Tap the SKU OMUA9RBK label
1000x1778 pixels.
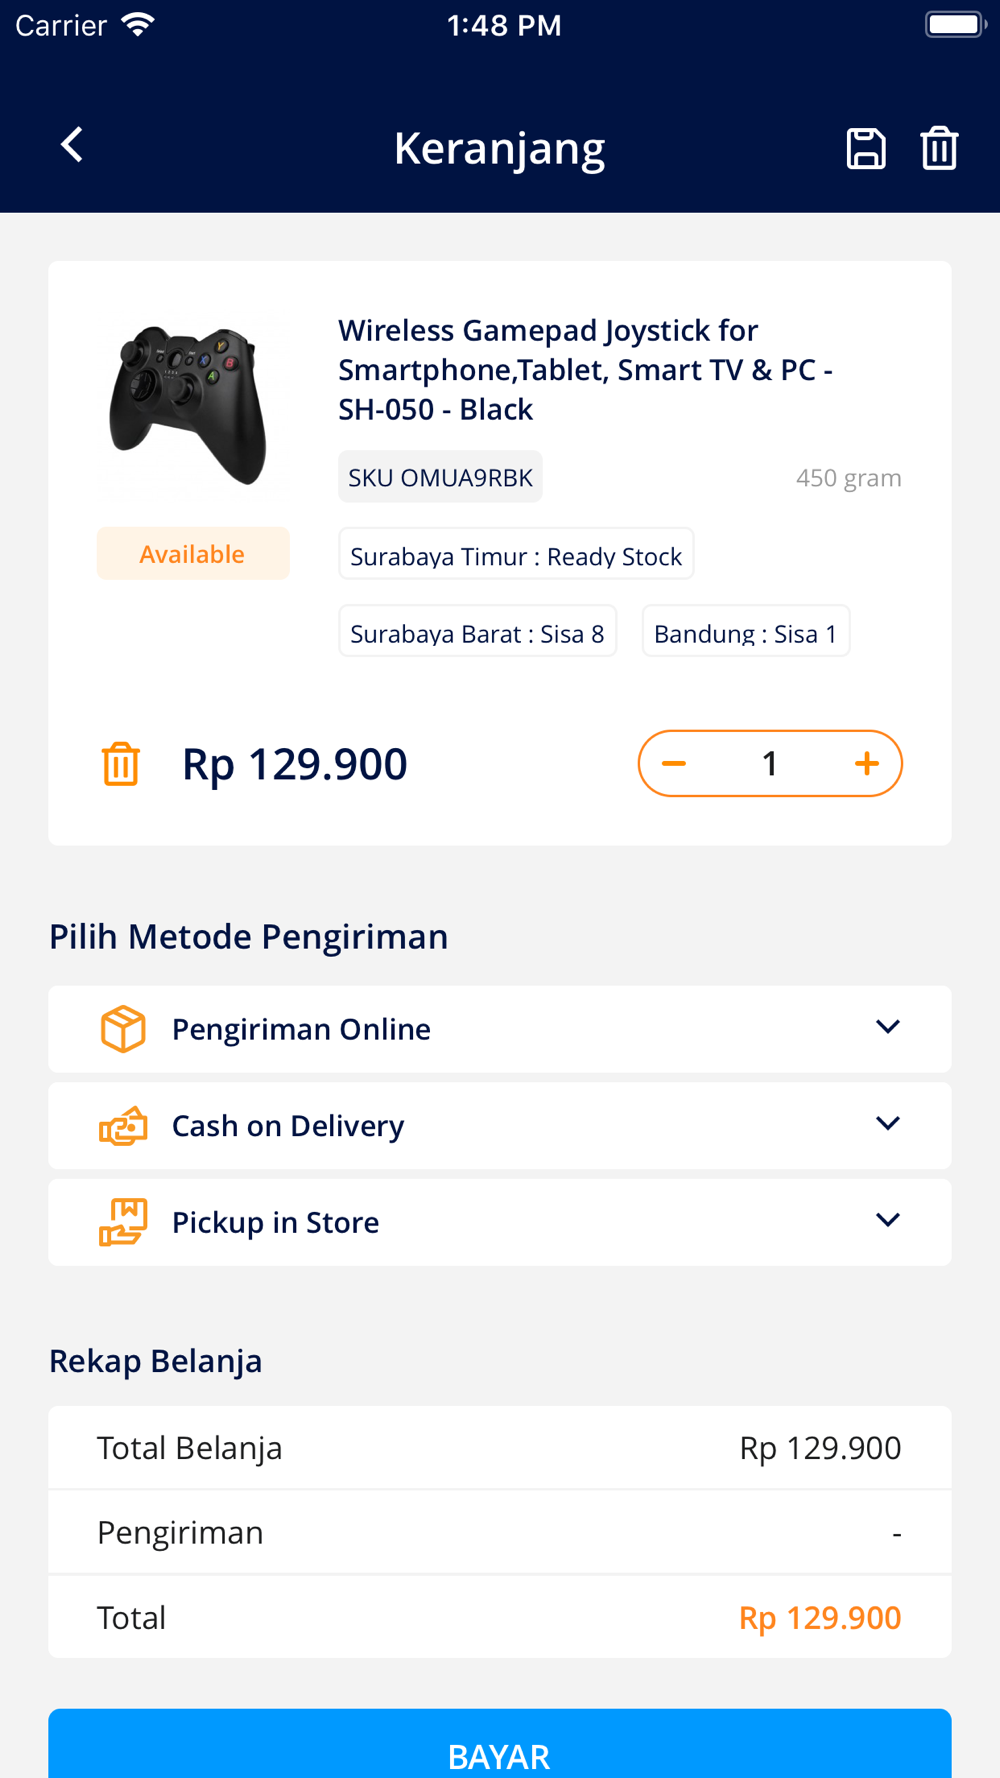(440, 477)
